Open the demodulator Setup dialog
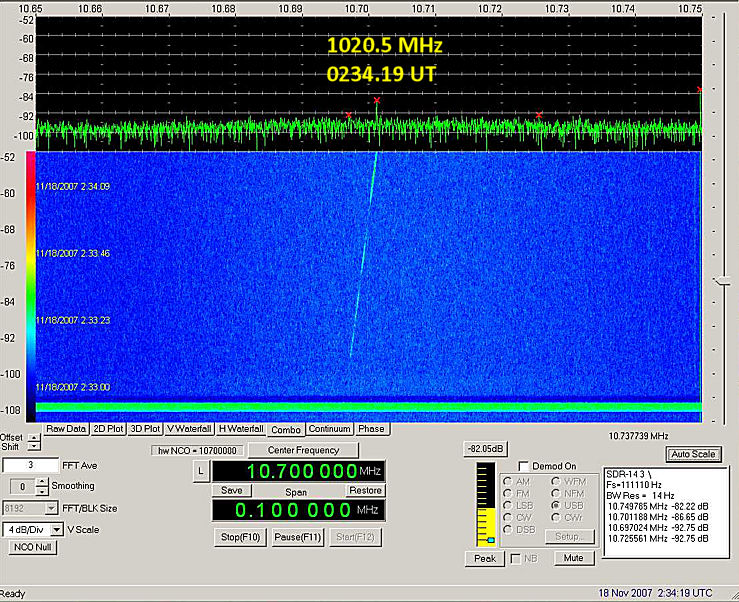The width and height of the screenshot is (739, 602). pyautogui.click(x=570, y=536)
